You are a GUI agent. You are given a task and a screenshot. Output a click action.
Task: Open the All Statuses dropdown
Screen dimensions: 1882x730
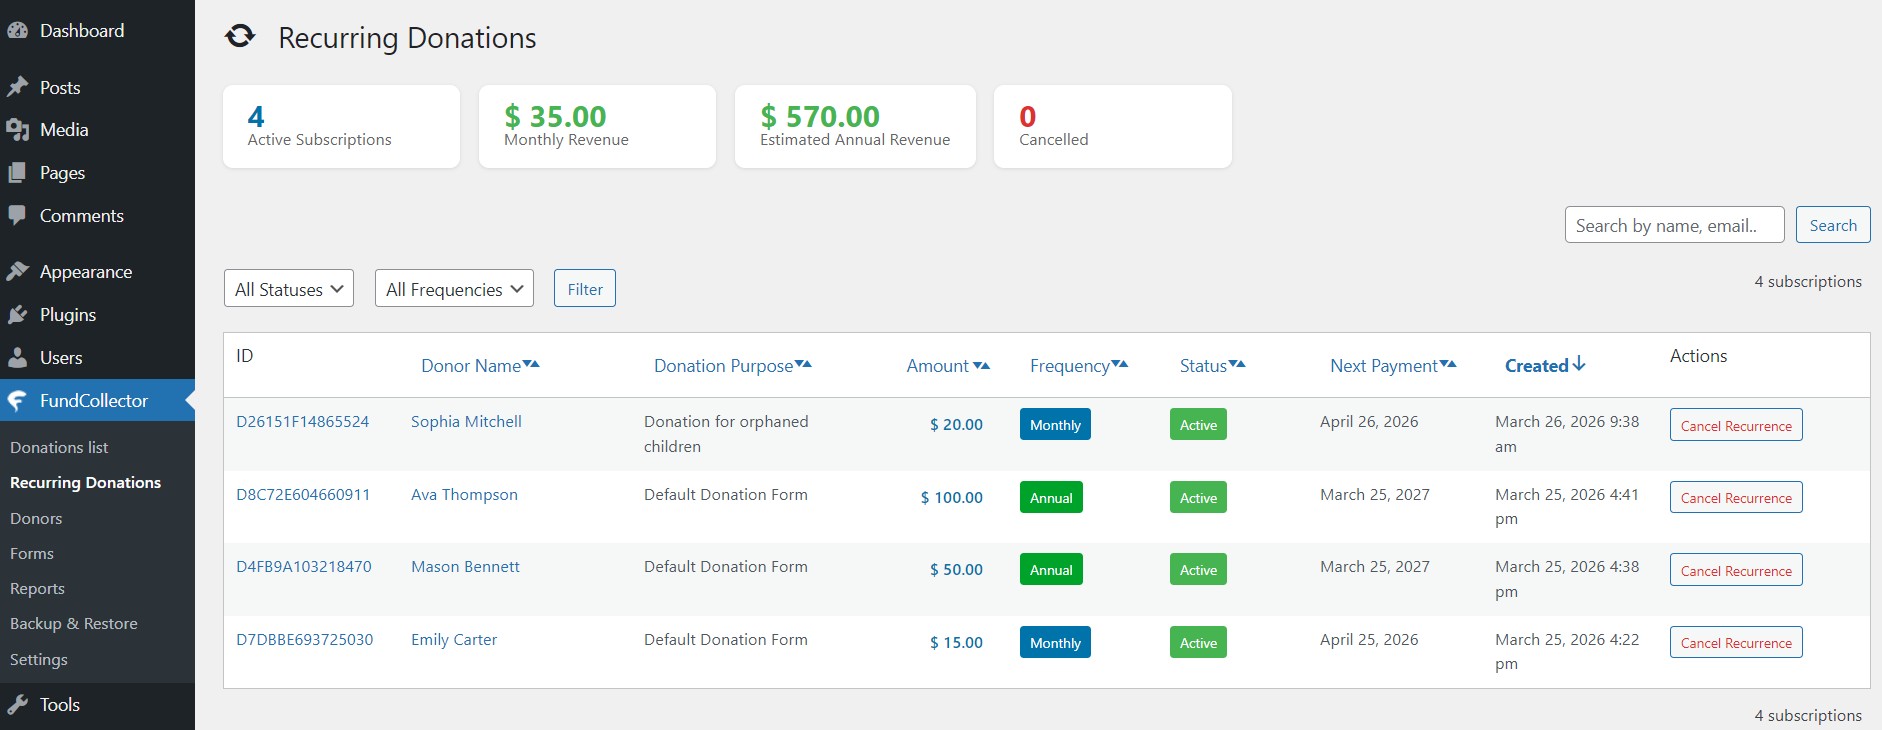pos(289,289)
